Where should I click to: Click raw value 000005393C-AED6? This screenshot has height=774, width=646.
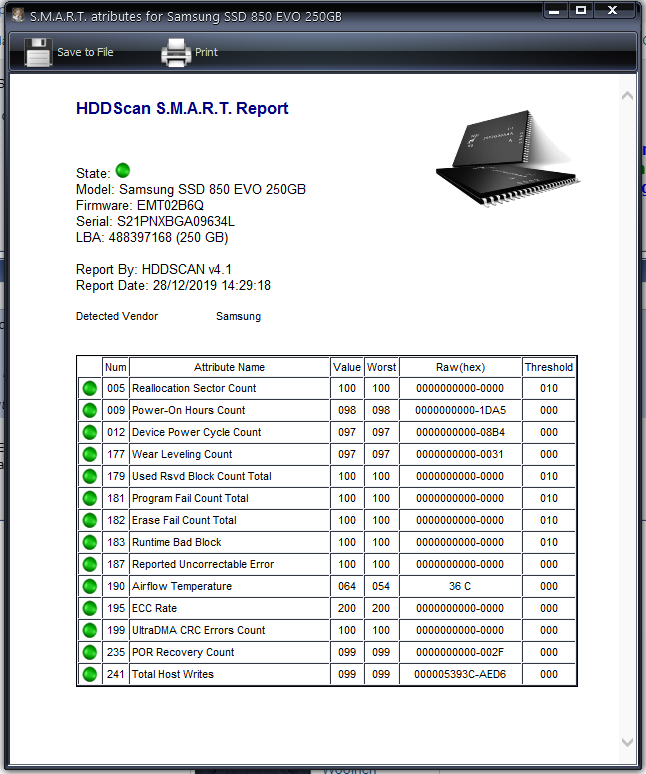point(460,674)
